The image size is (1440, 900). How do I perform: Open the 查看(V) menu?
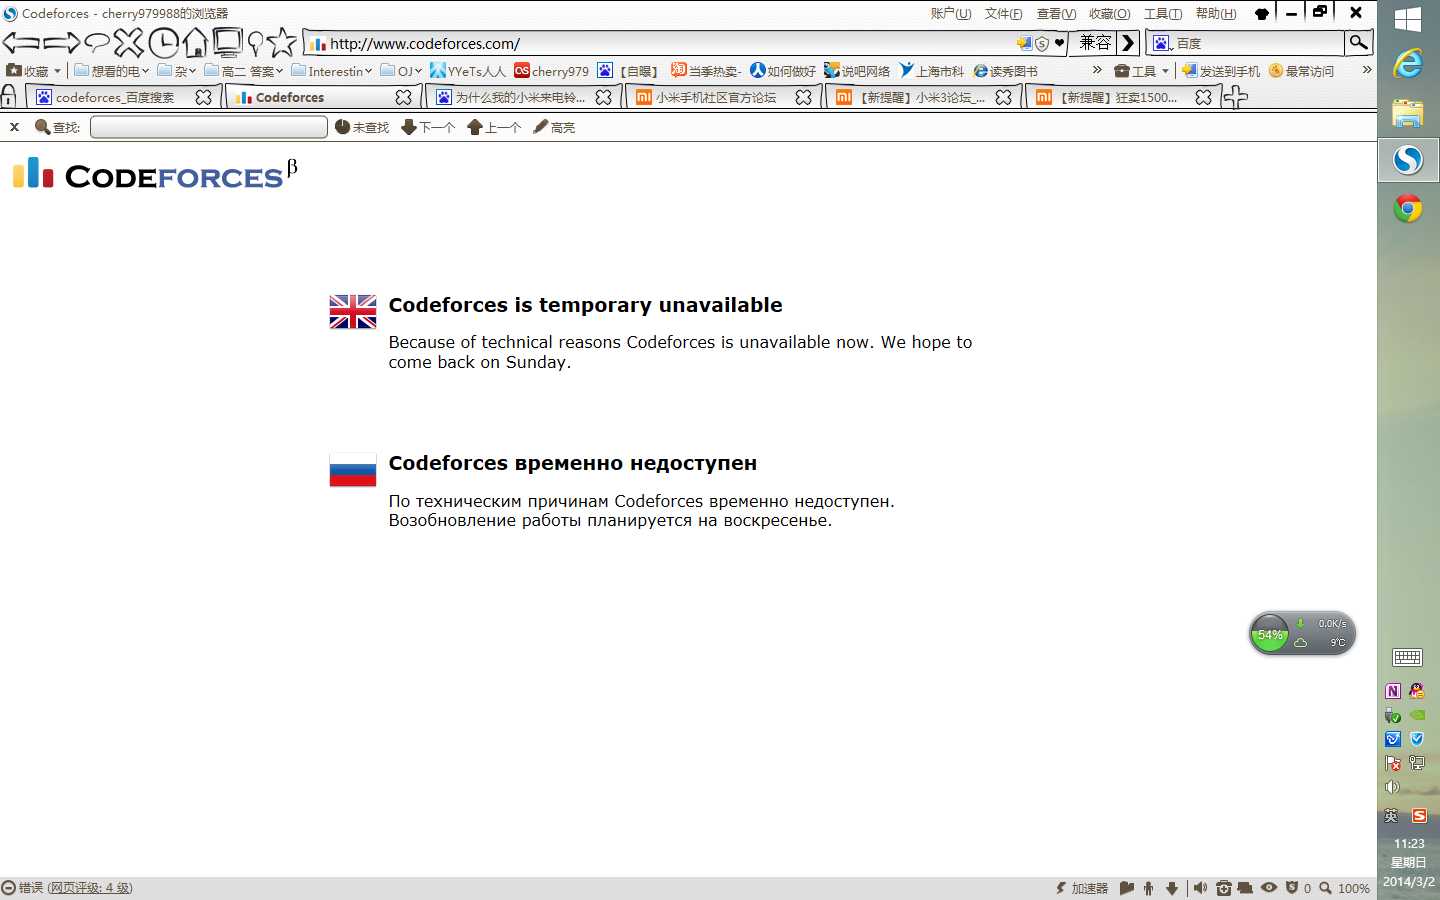(x=1056, y=14)
